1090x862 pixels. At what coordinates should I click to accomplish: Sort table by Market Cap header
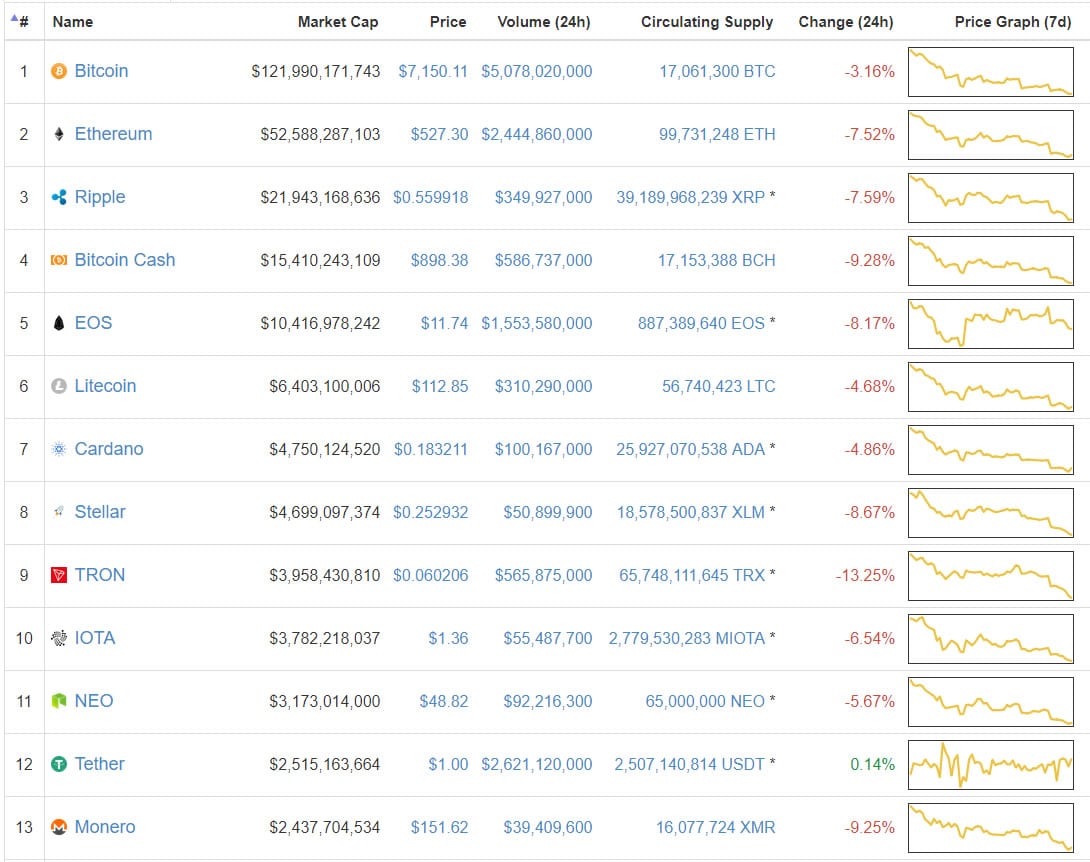click(x=338, y=22)
